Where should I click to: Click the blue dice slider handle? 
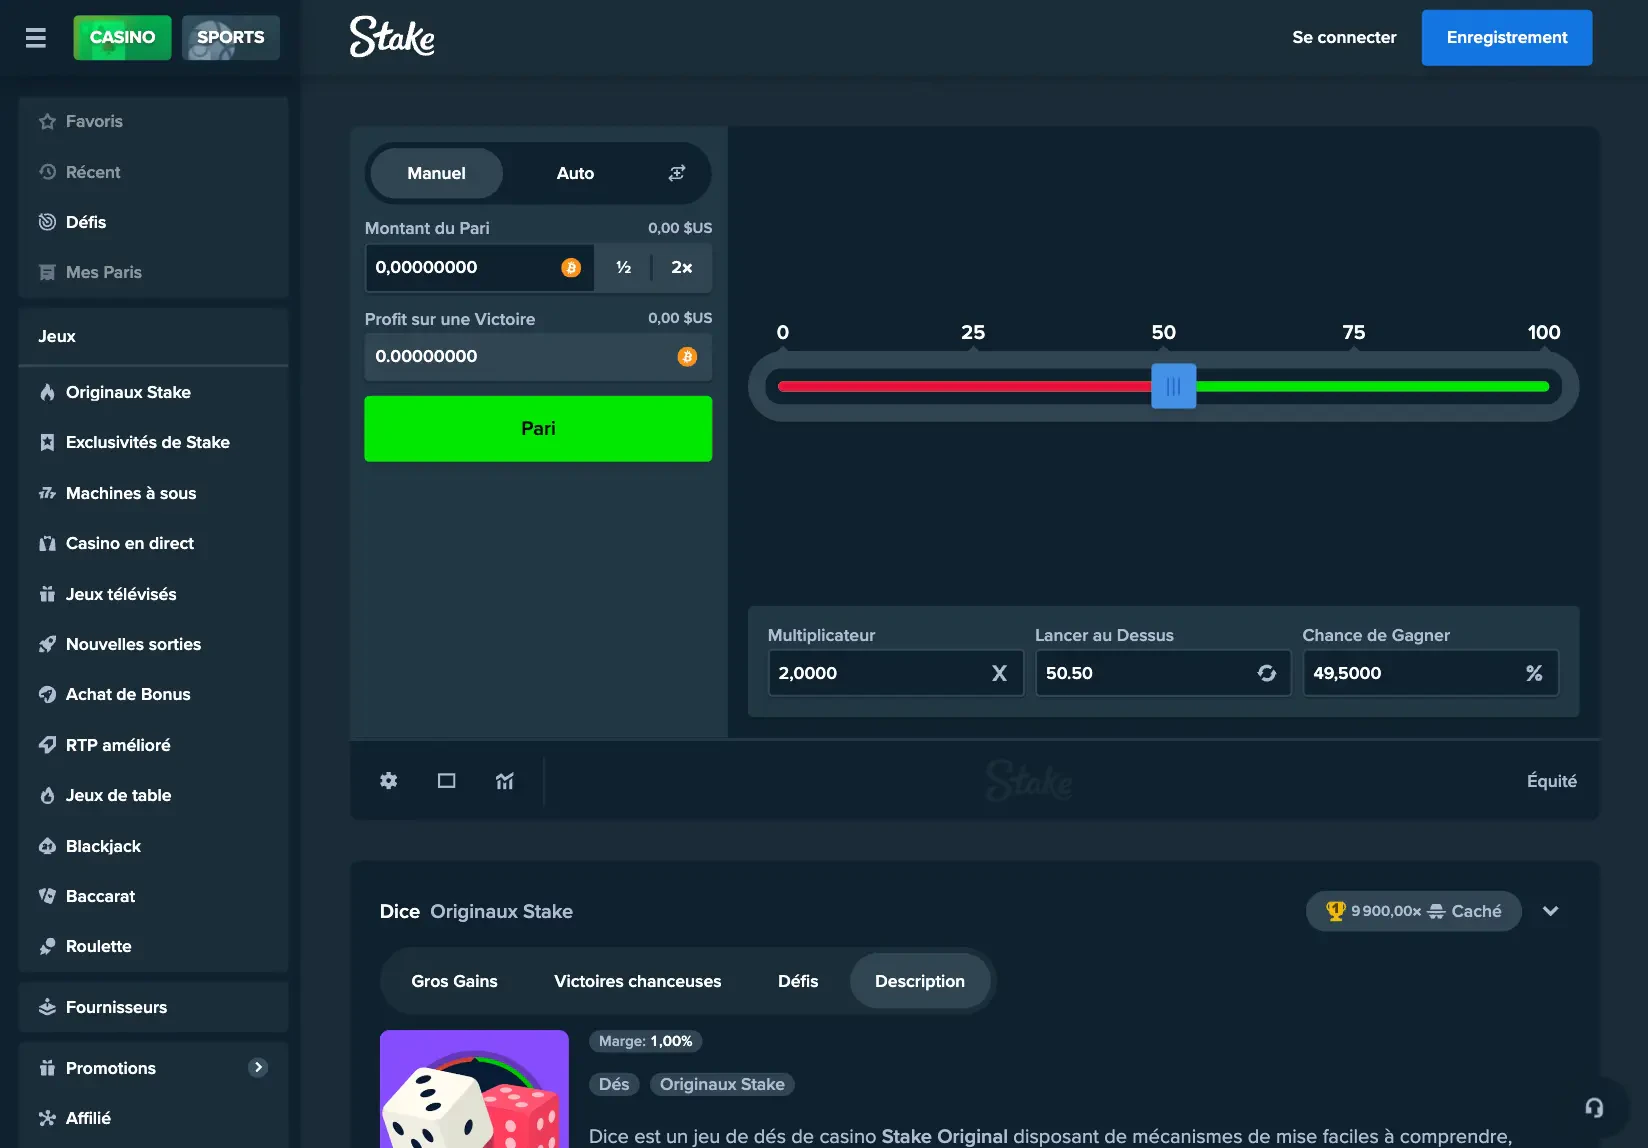tap(1174, 386)
